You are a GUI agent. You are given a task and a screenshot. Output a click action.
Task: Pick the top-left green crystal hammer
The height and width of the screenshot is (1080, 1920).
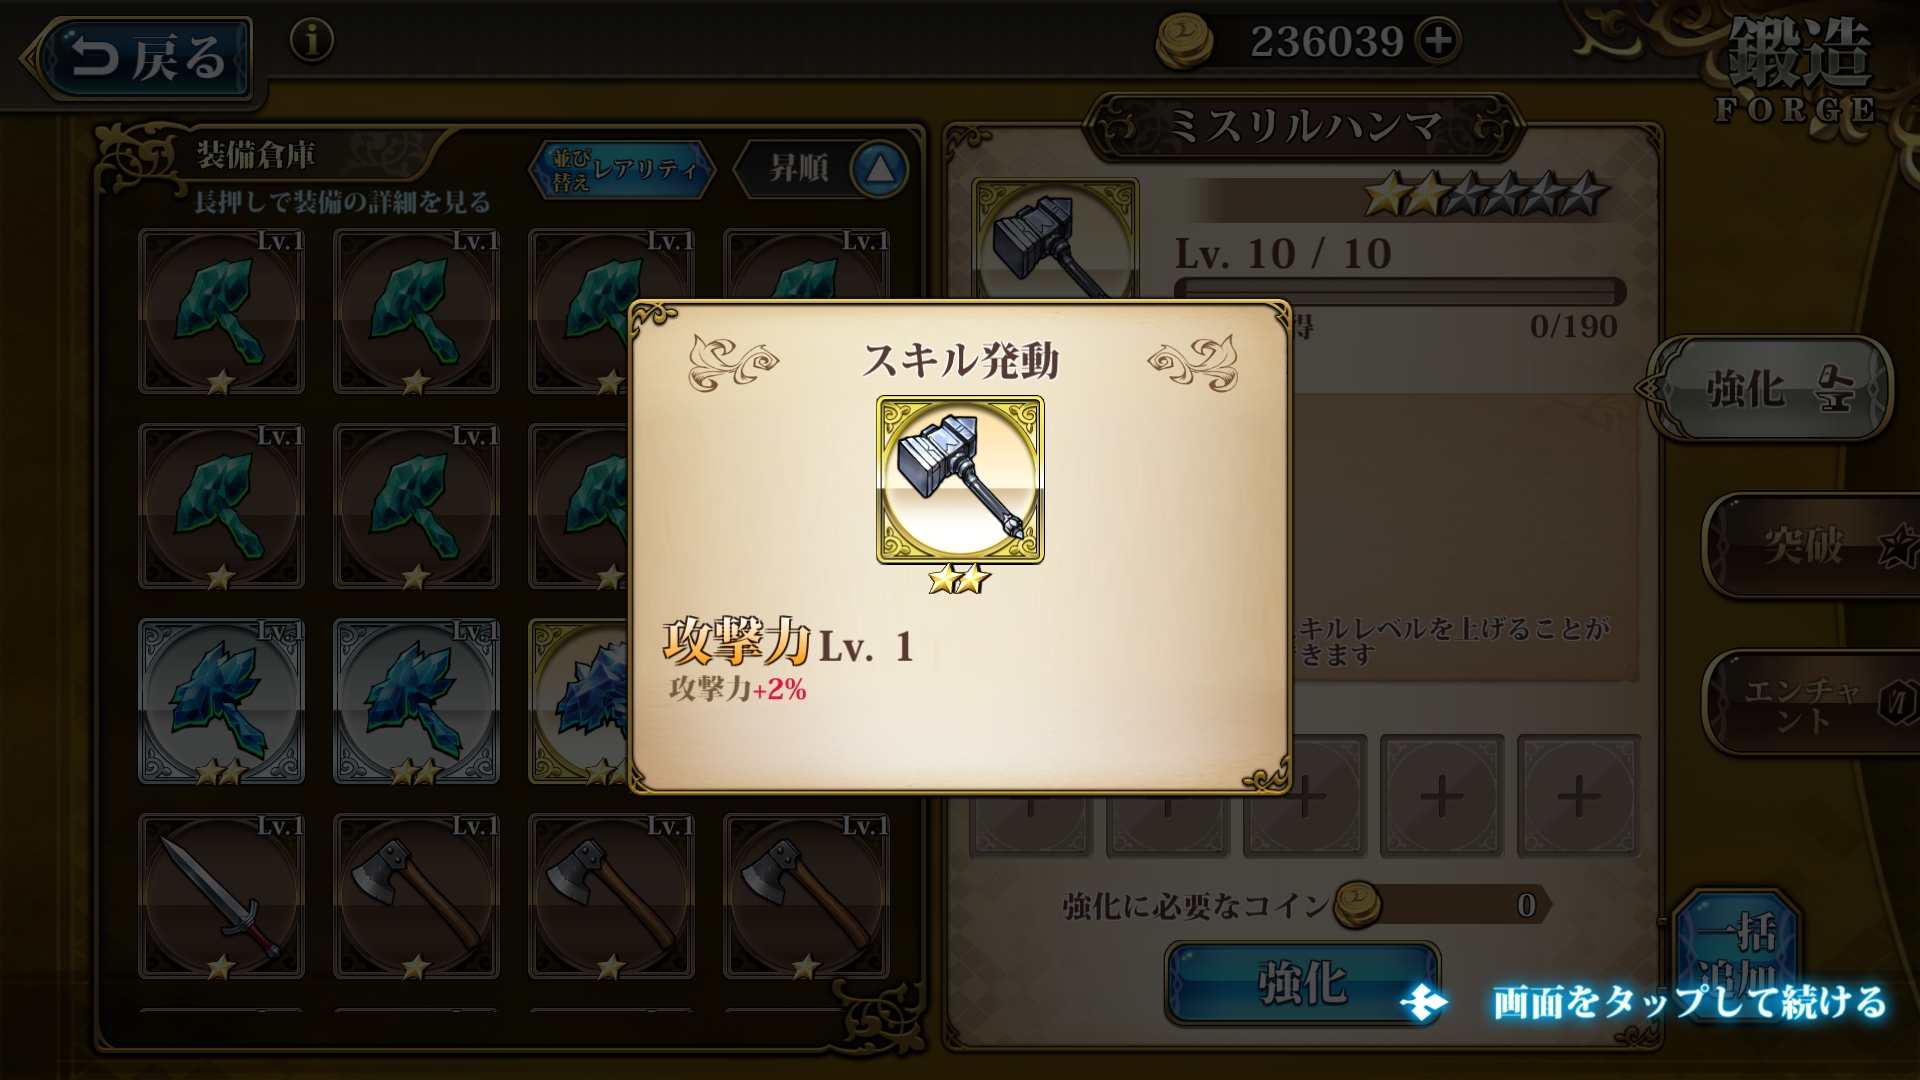click(221, 311)
